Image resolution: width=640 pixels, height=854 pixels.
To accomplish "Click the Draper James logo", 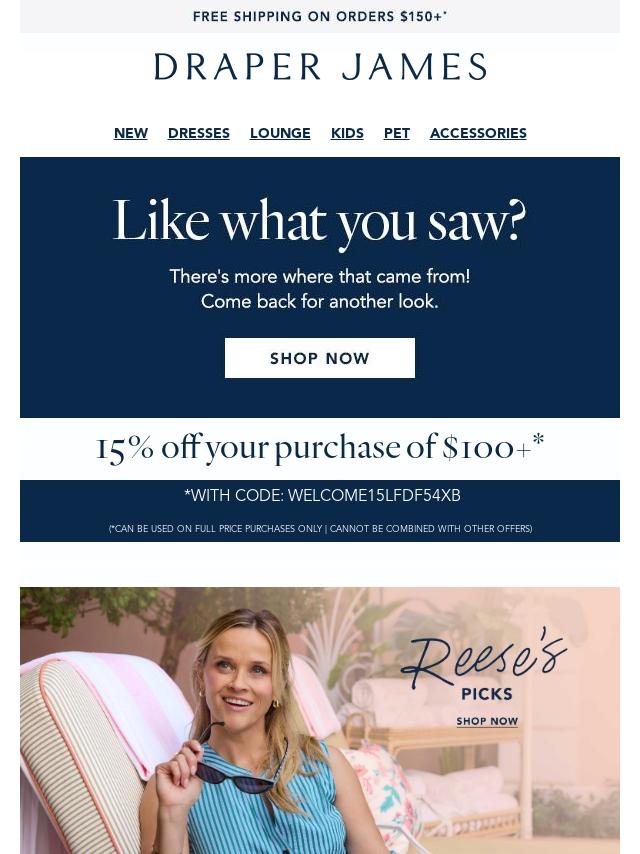I will [320, 66].
